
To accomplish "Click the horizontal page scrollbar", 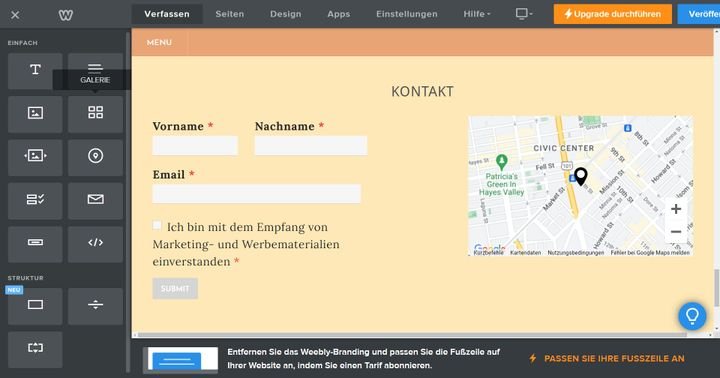I will point(412,335).
